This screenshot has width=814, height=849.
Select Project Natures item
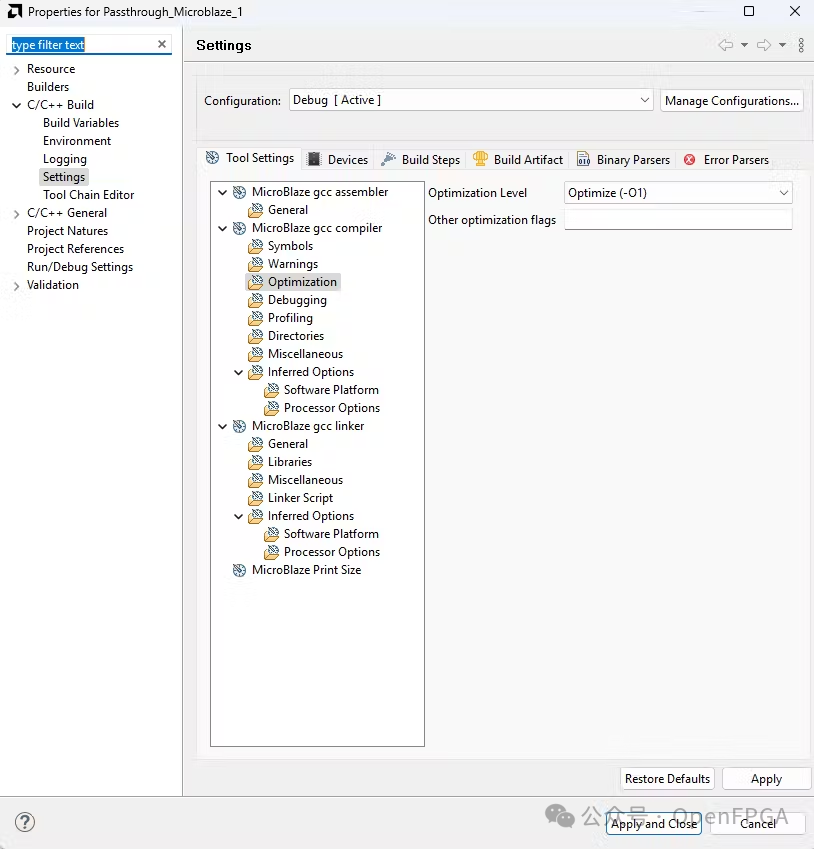pos(68,231)
